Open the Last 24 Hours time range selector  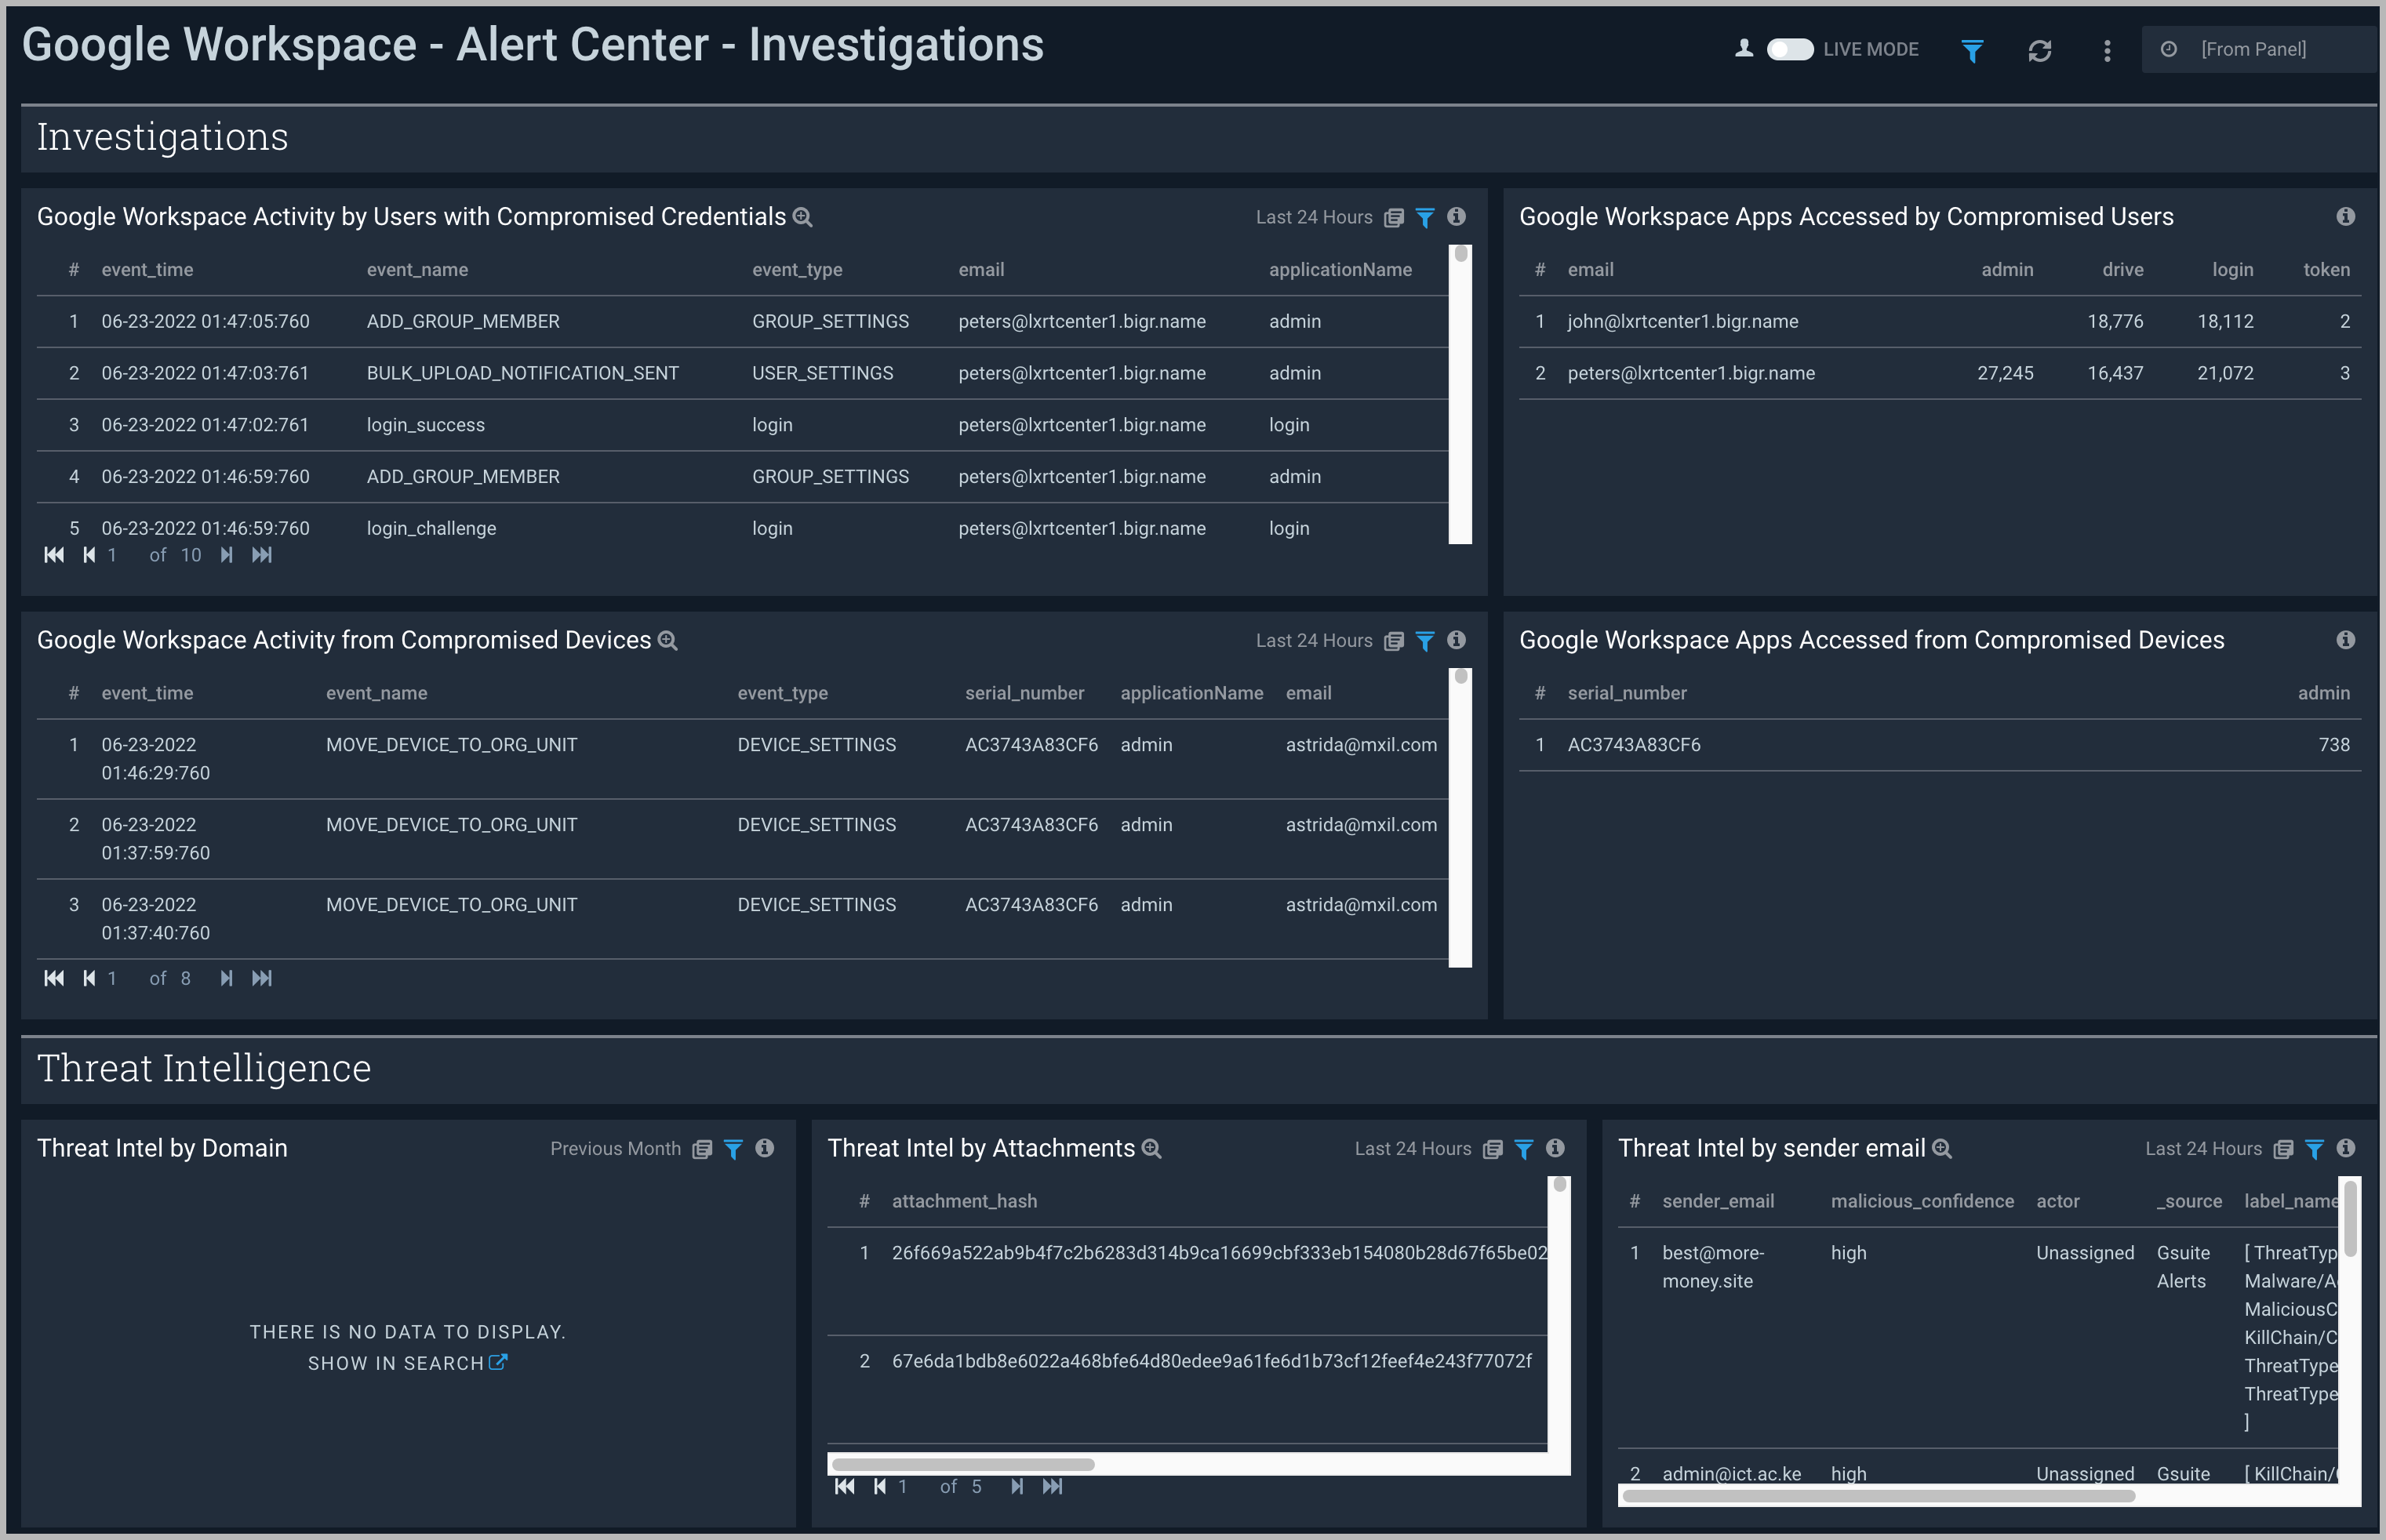click(x=1314, y=217)
